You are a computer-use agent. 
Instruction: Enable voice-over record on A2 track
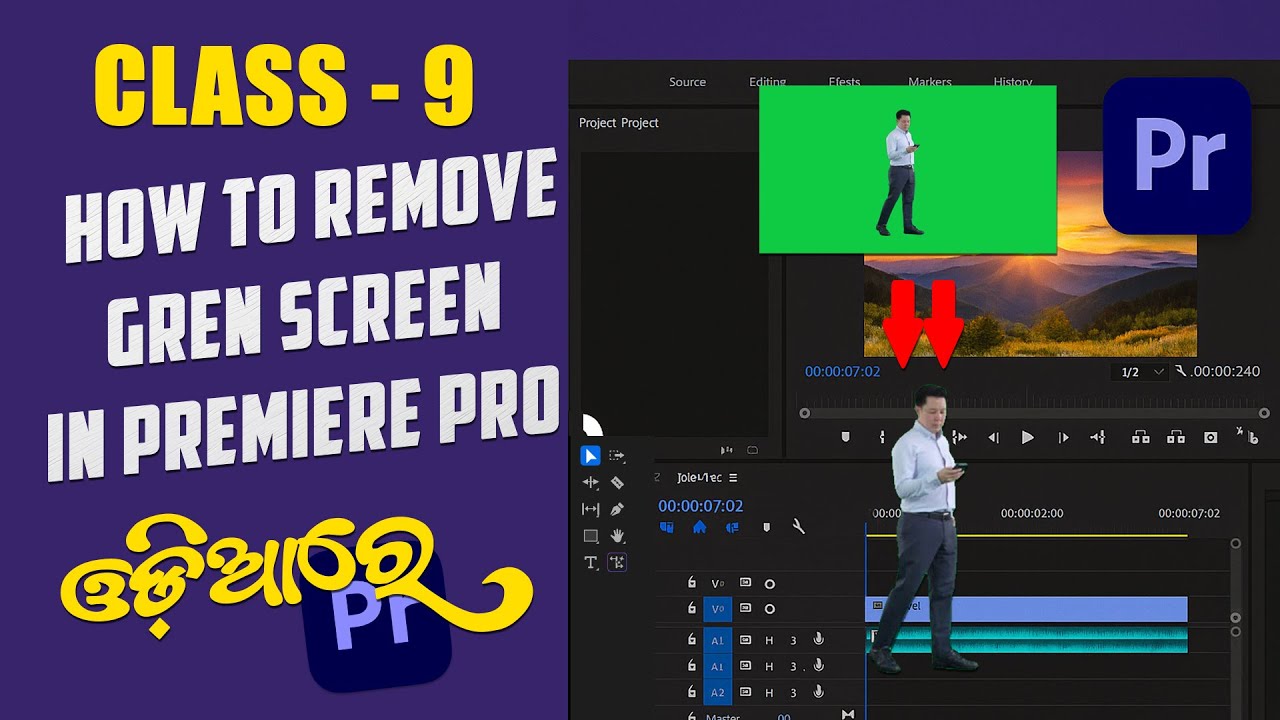click(819, 691)
